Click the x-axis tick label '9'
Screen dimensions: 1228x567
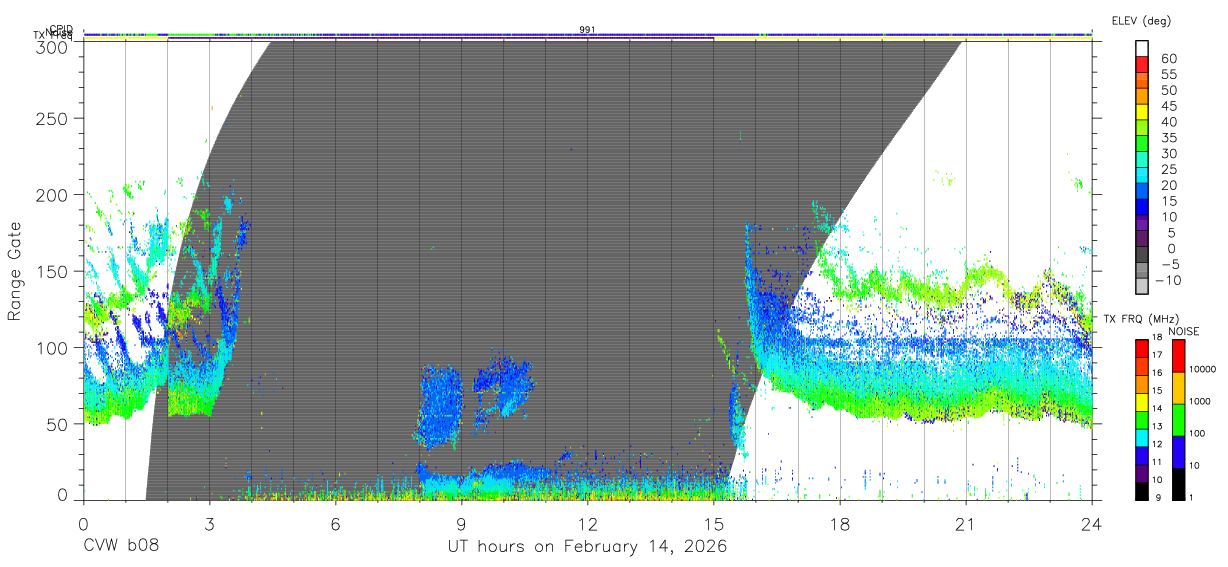[x=461, y=524]
